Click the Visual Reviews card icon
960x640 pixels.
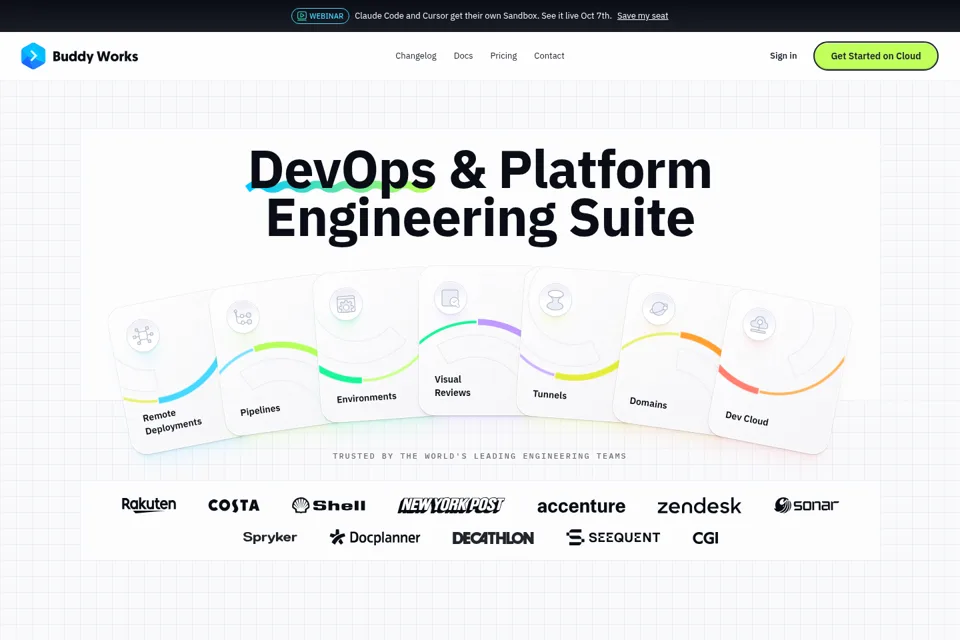coord(451,298)
